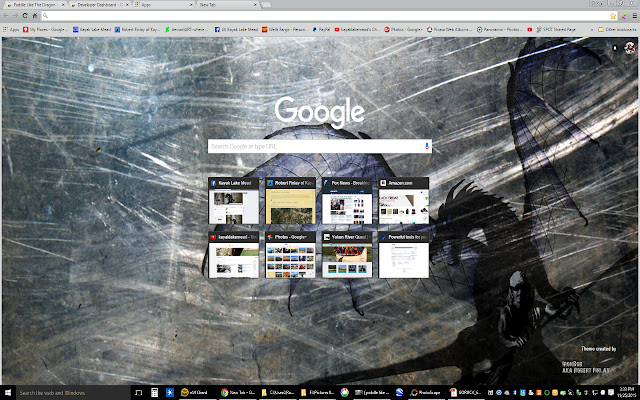Viewport: 640px width, 400px height.
Task: Open the Chrome hamburger menu
Action: point(635,16)
